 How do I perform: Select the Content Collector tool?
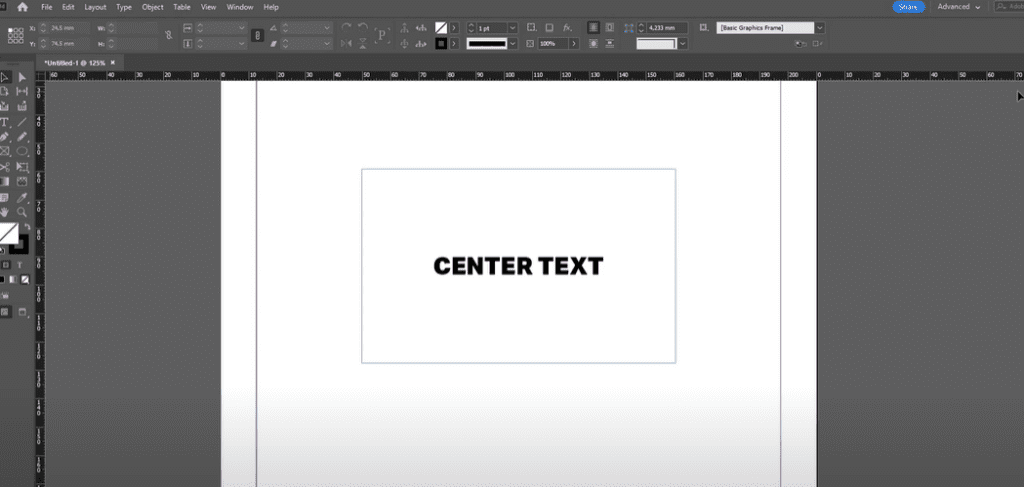(x=5, y=106)
